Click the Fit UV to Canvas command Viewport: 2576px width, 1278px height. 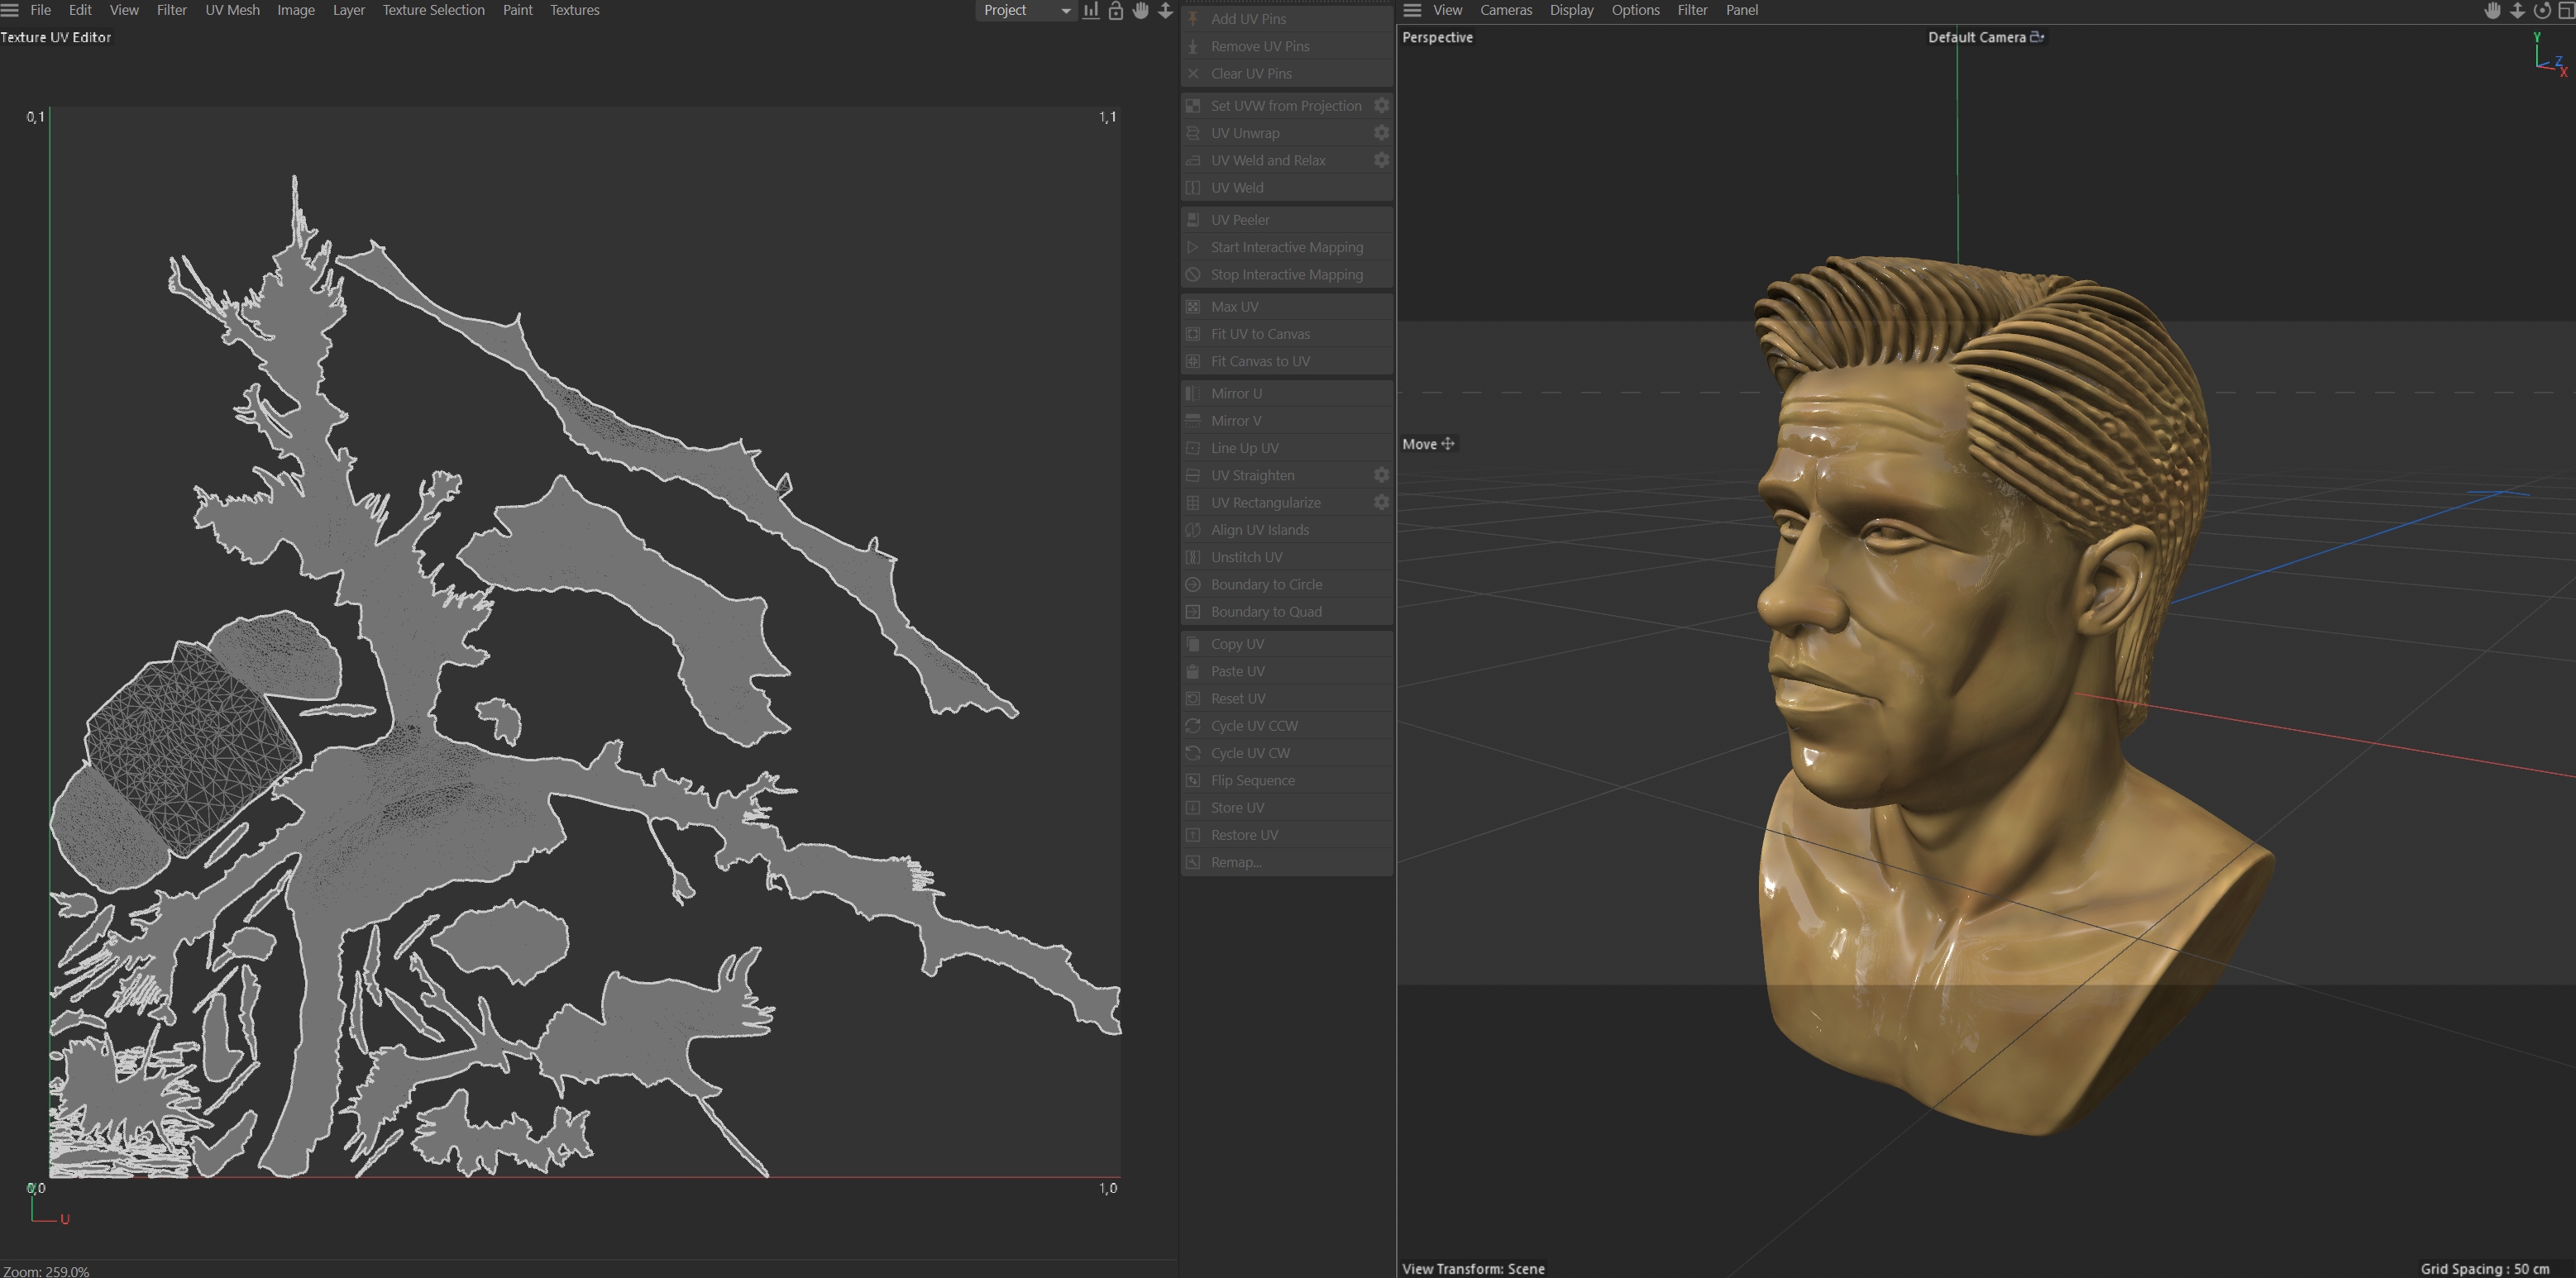tap(1259, 334)
